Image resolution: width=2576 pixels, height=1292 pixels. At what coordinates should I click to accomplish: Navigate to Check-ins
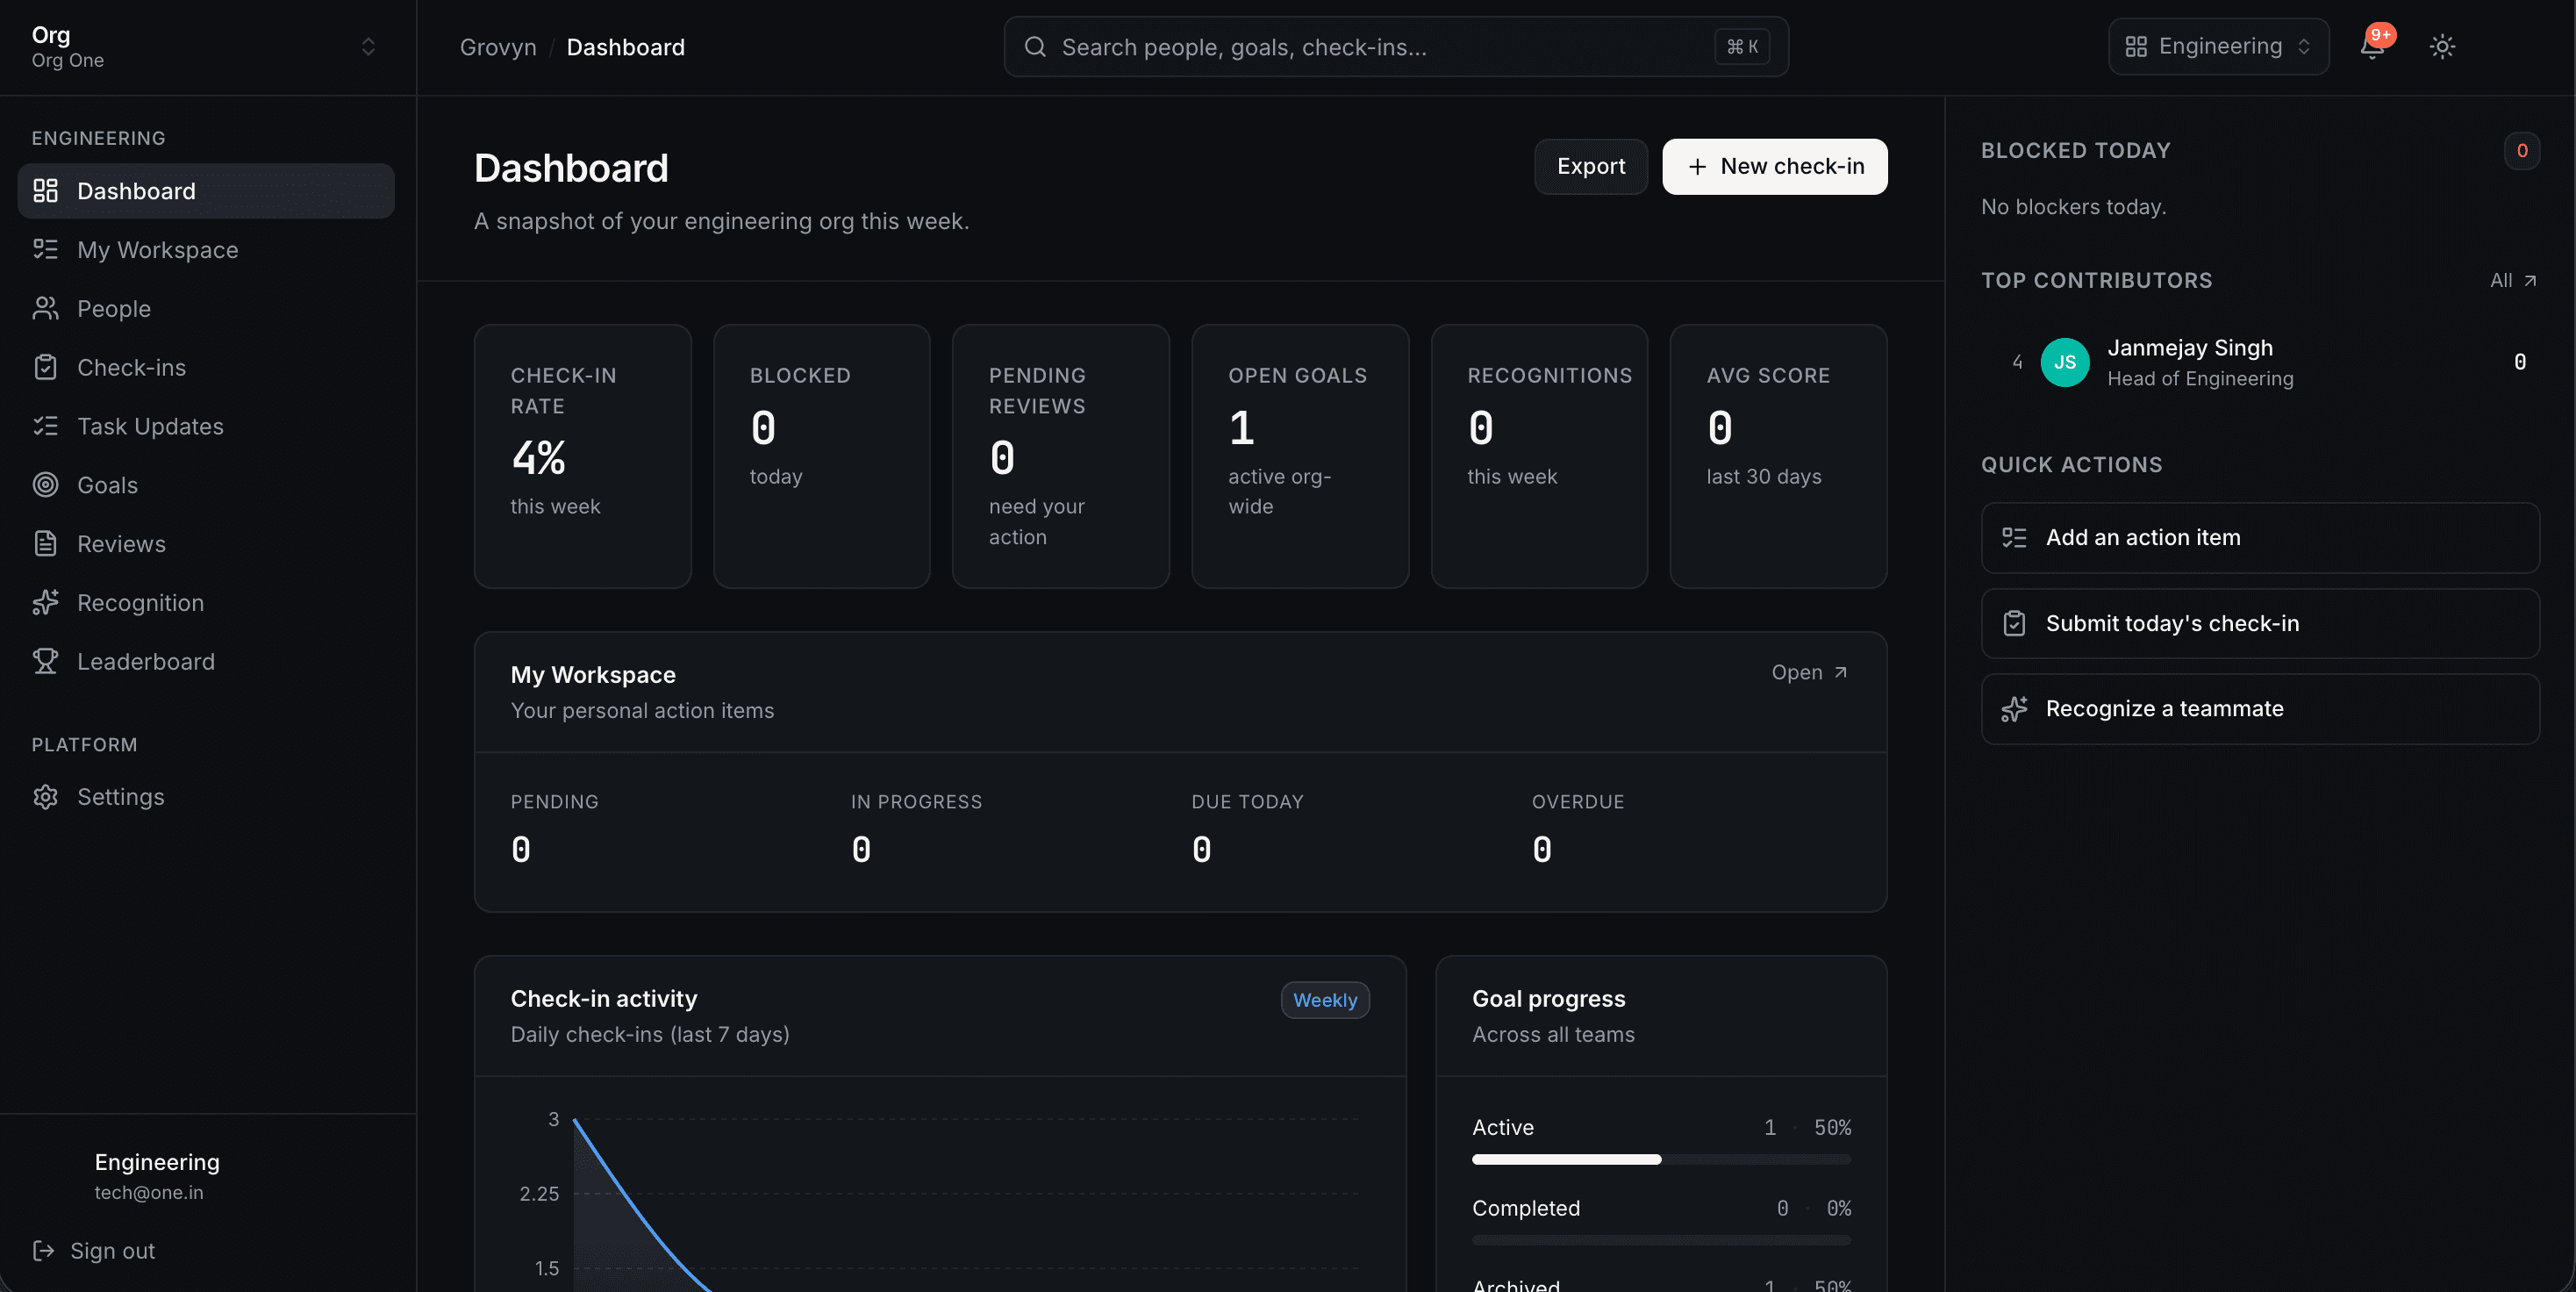pos(206,368)
